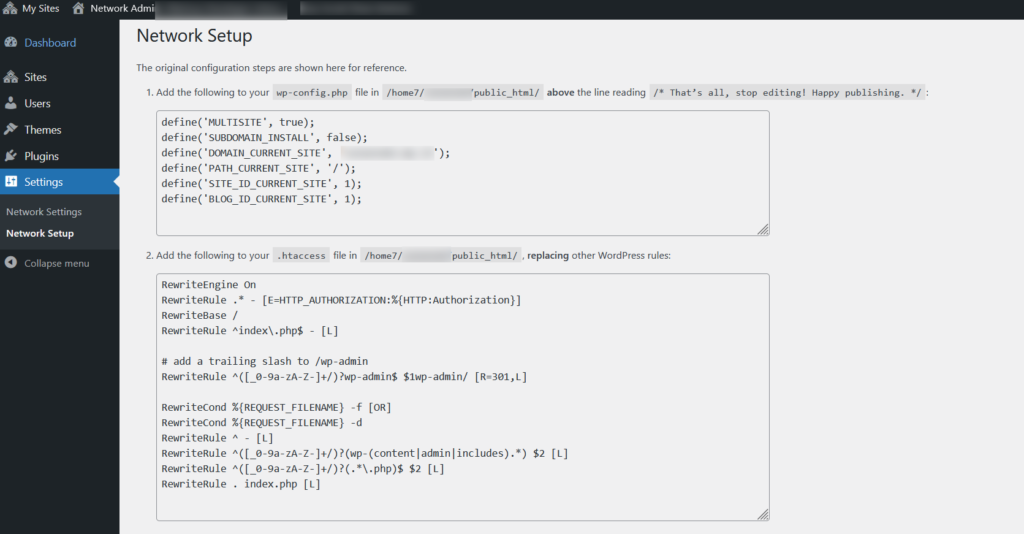Click the Plugins menu label
Viewport: 1024px width, 534px height.
pos(41,156)
